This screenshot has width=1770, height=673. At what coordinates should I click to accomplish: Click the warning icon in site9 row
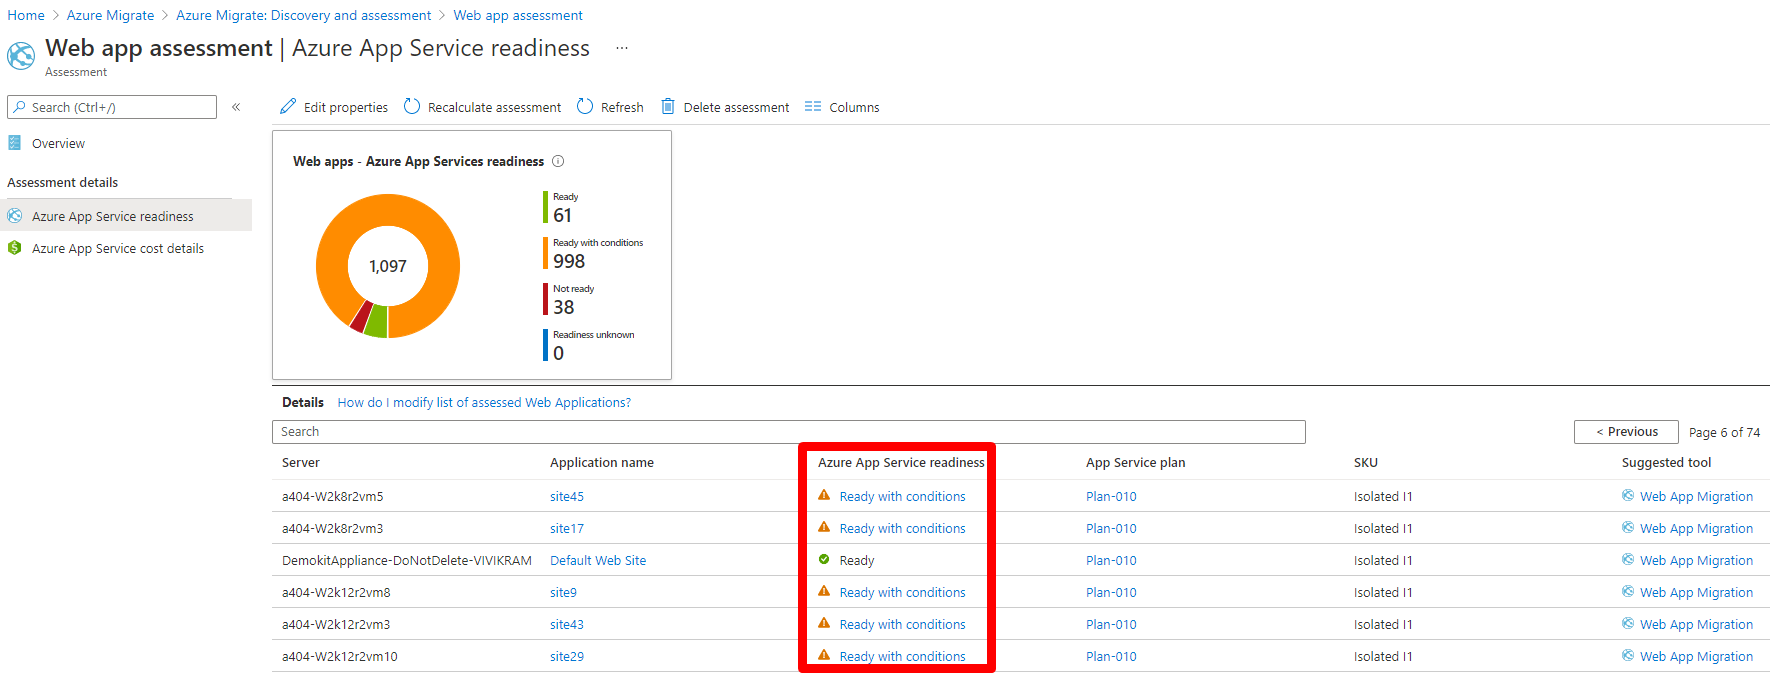(824, 591)
